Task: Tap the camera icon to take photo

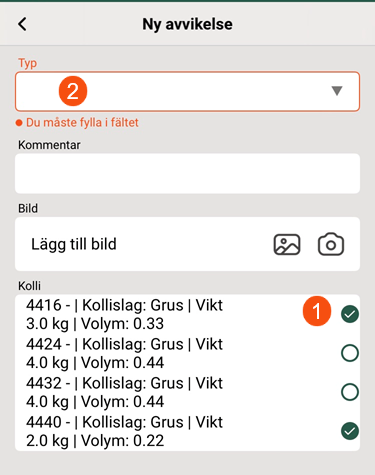Action: [x=331, y=244]
